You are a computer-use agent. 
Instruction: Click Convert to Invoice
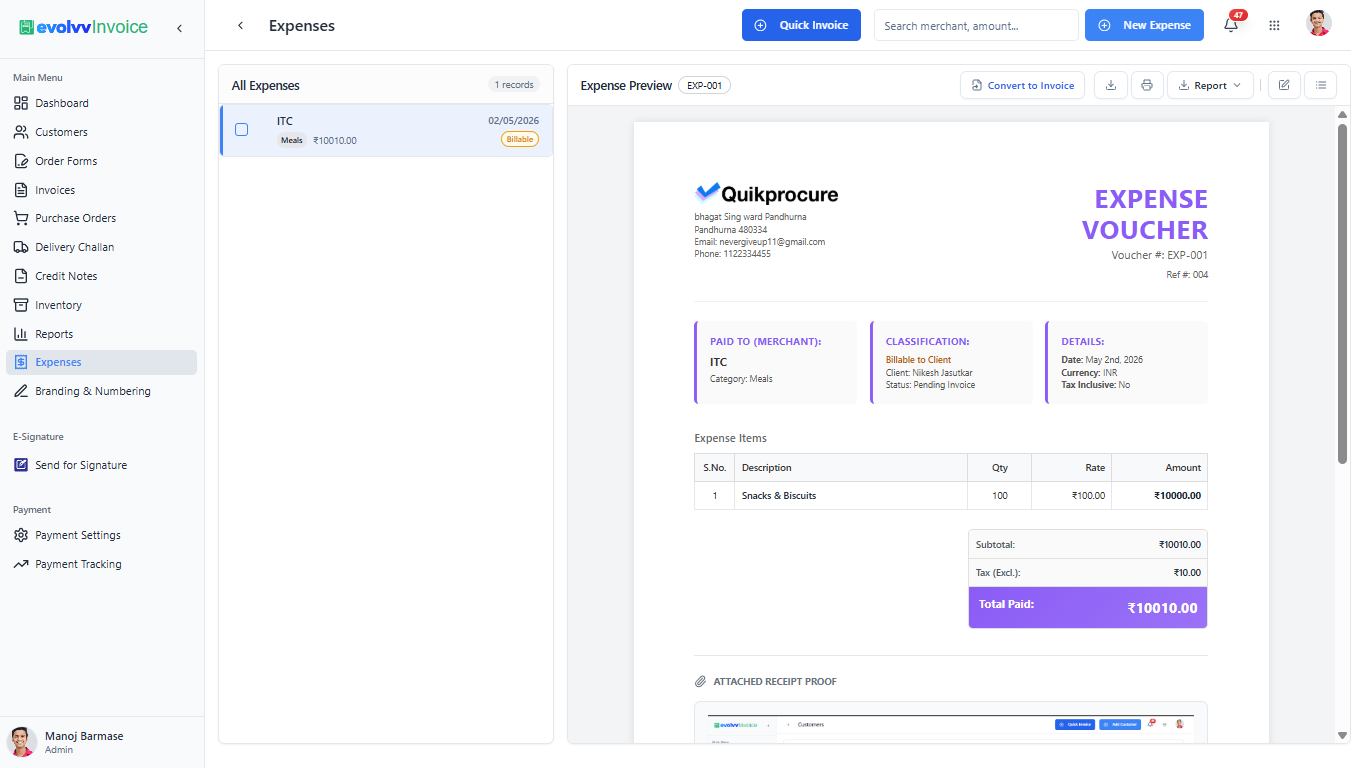point(1022,85)
